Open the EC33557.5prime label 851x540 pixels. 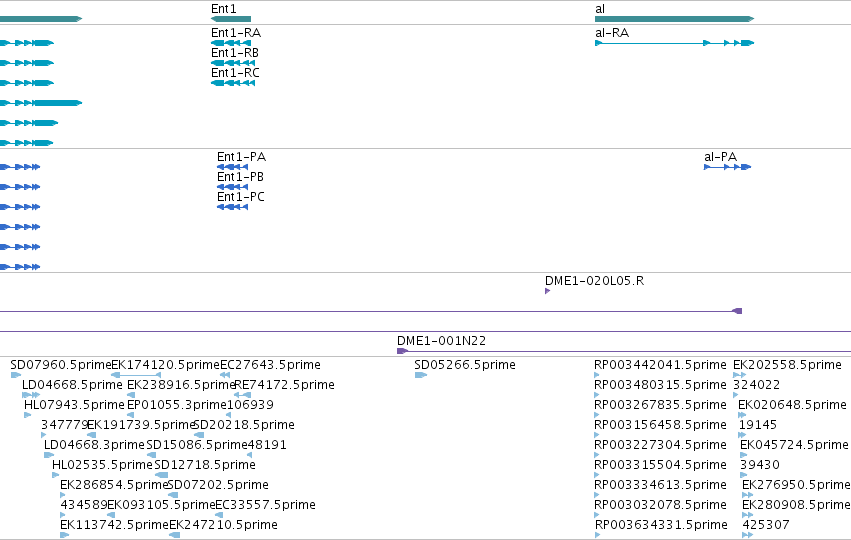coord(265,505)
